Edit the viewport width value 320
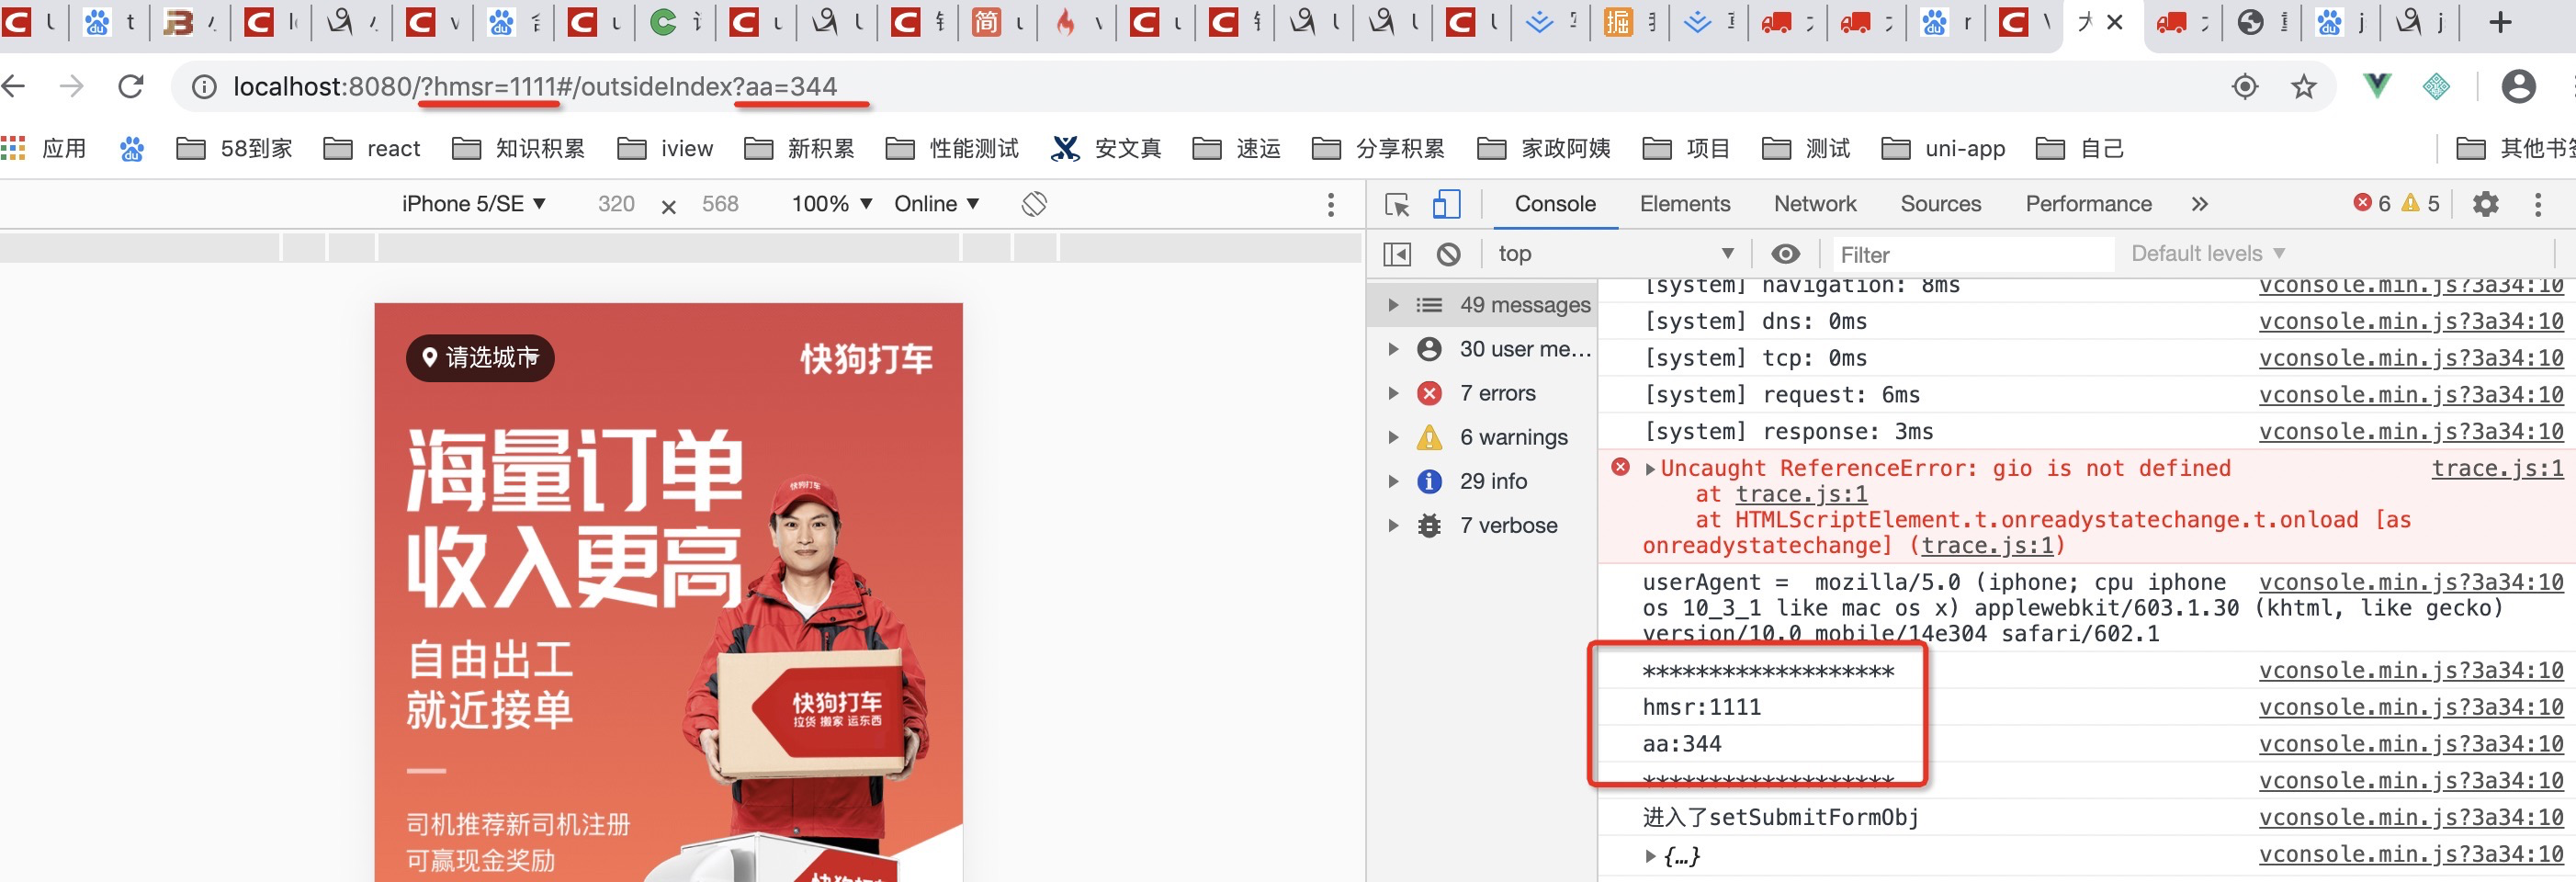 coord(616,204)
